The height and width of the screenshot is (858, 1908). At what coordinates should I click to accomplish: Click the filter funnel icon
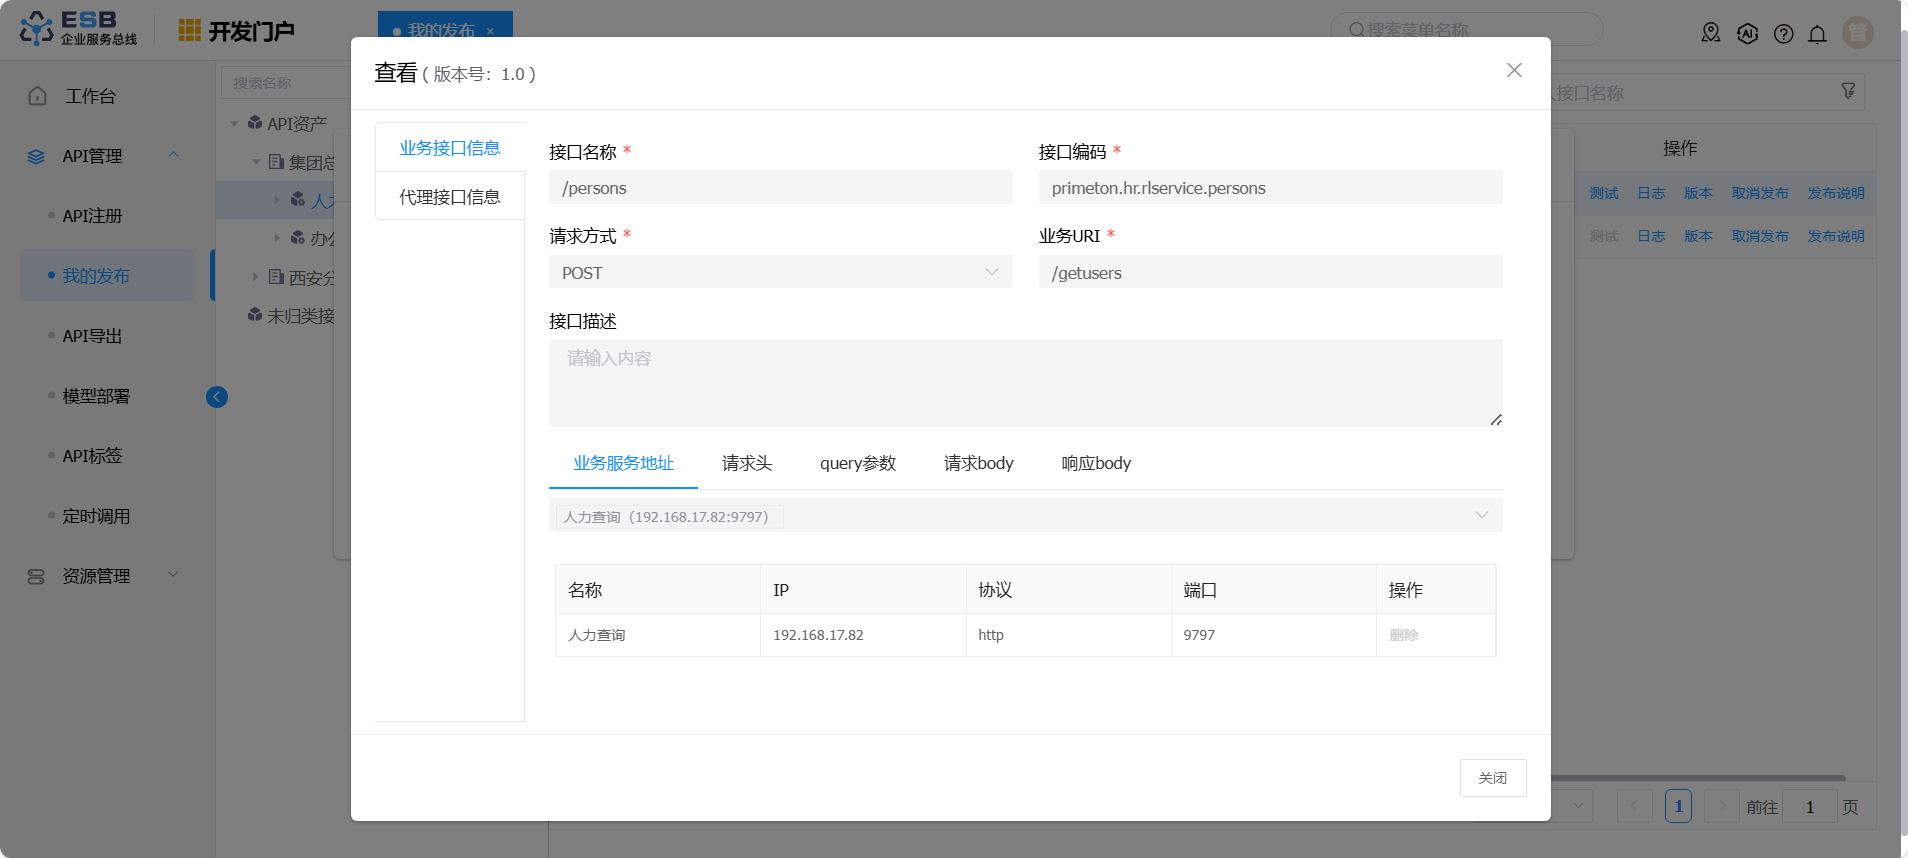[x=1848, y=91]
